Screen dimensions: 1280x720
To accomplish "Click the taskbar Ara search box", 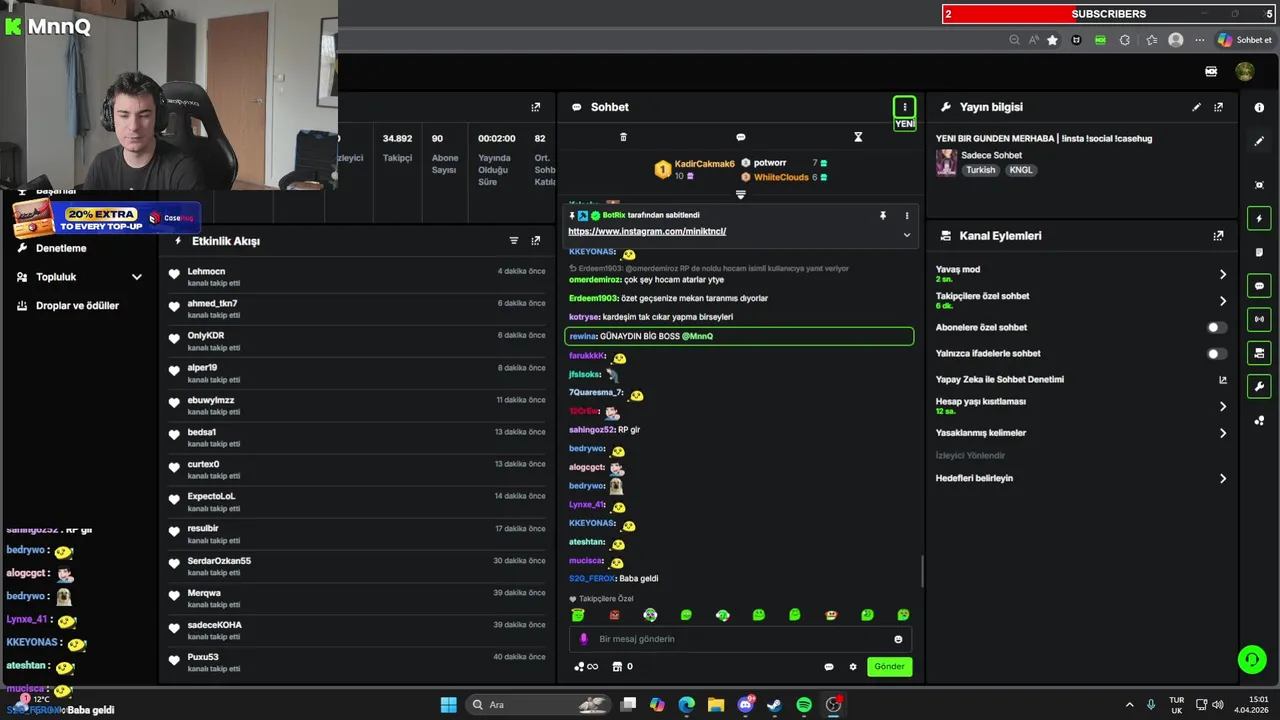I will pos(540,705).
